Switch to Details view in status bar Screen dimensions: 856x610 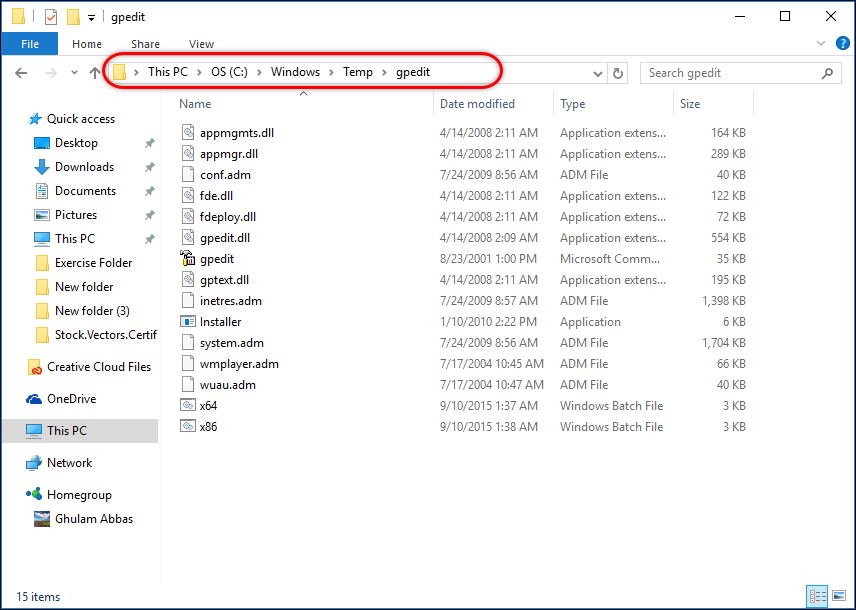coord(817,596)
